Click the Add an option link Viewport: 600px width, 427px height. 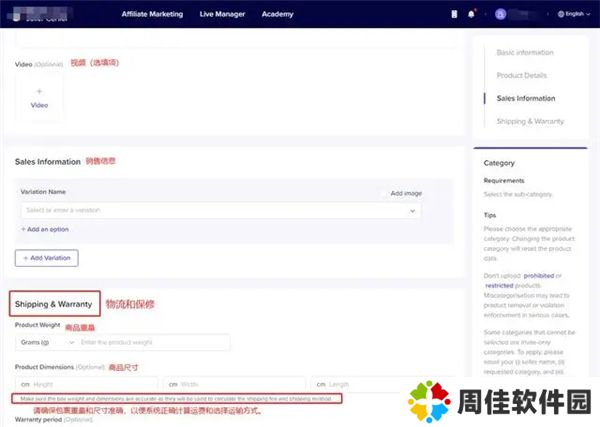tap(47, 229)
